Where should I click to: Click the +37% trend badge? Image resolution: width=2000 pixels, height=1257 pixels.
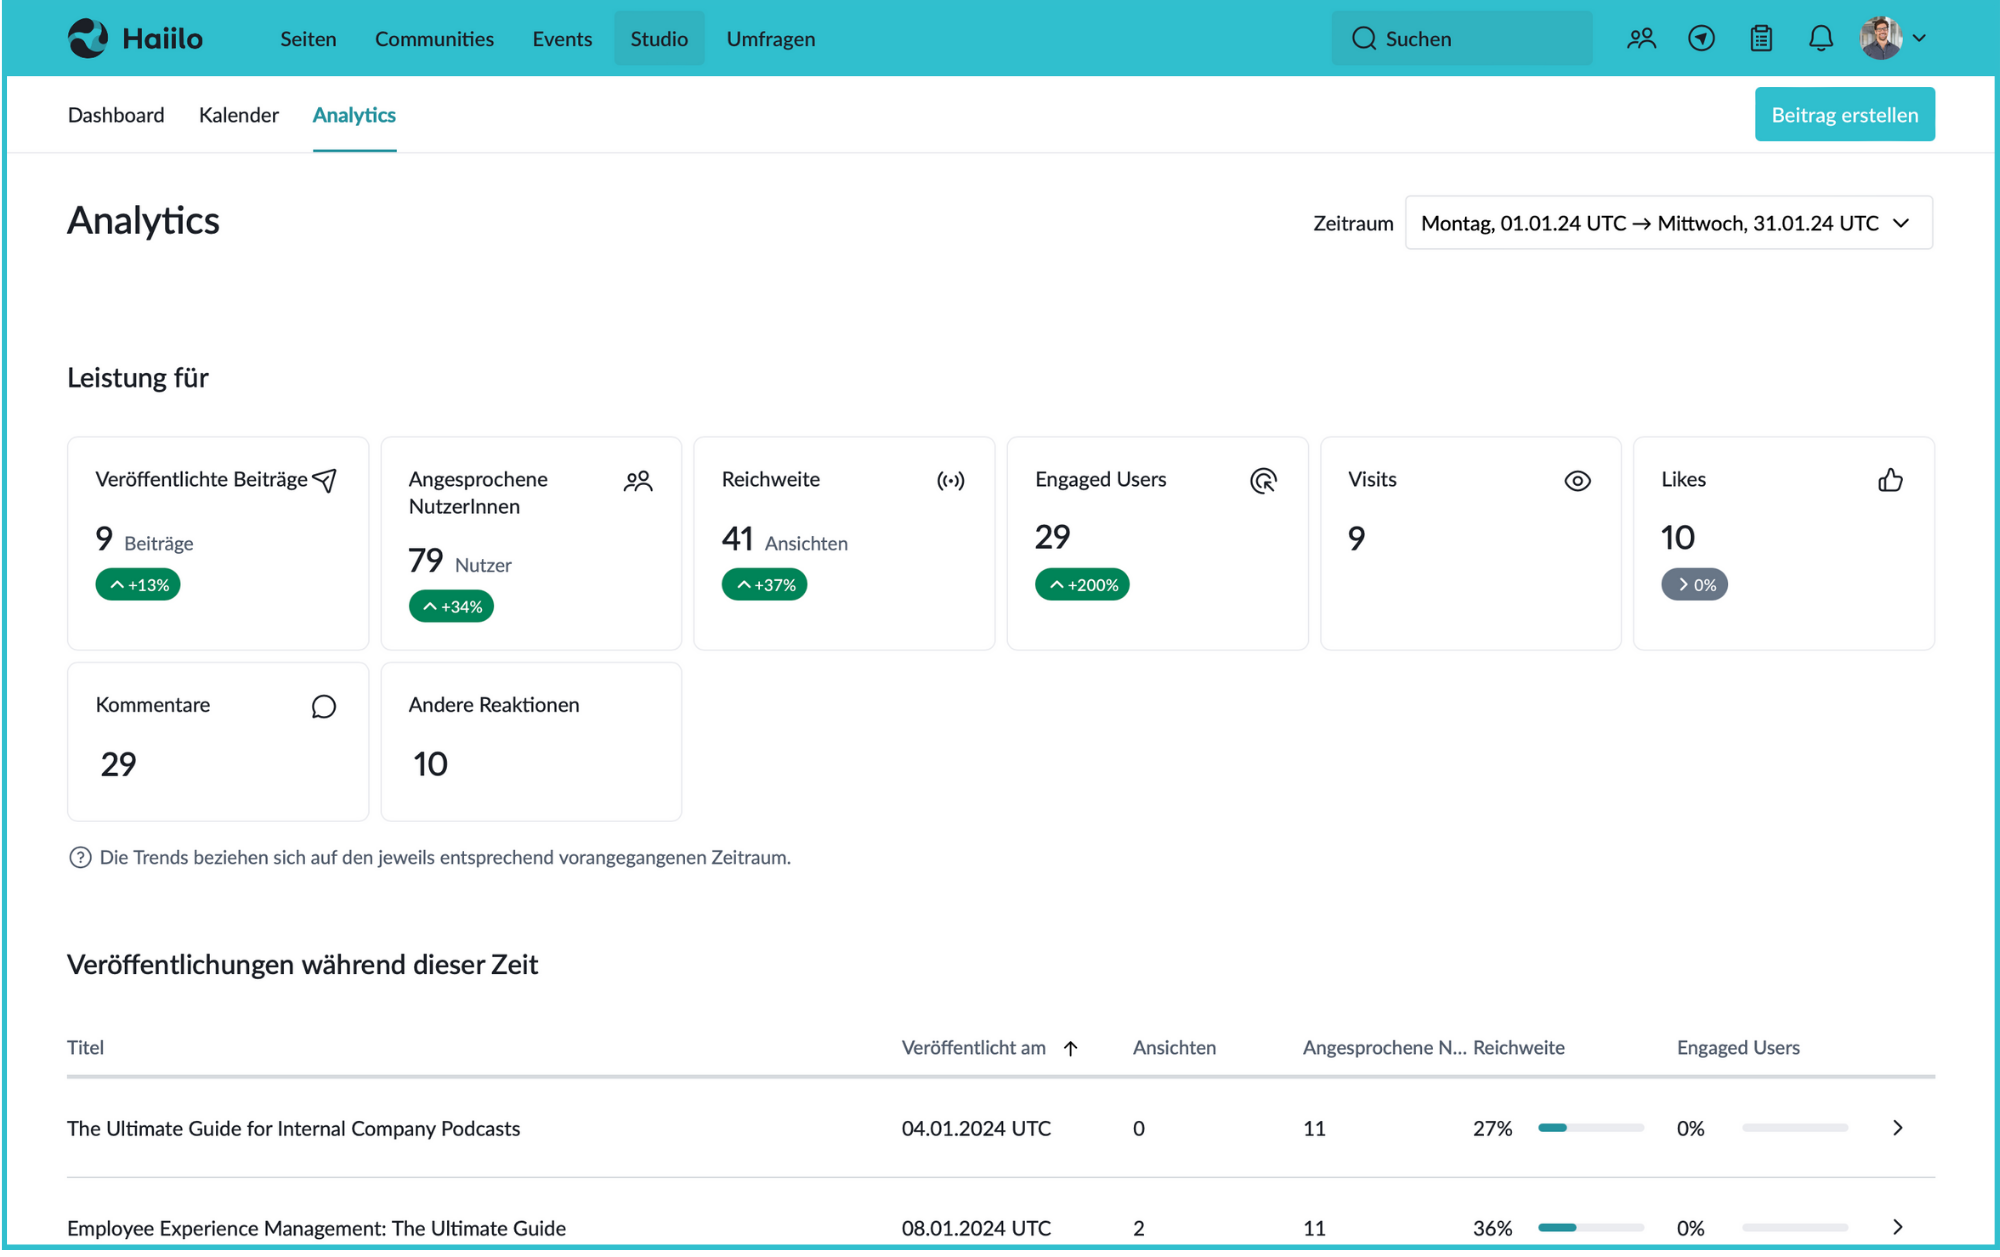point(764,584)
